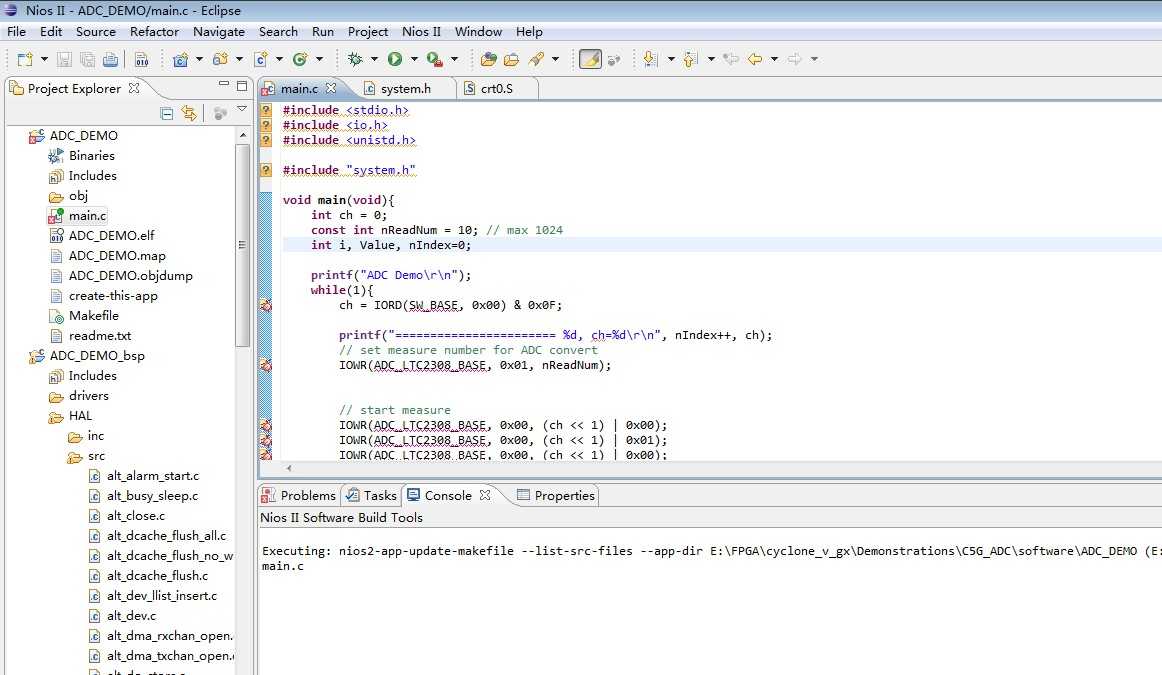This screenshot has width=1162, height=675.
Task: Open the Window menu
Action: point(478,32)
